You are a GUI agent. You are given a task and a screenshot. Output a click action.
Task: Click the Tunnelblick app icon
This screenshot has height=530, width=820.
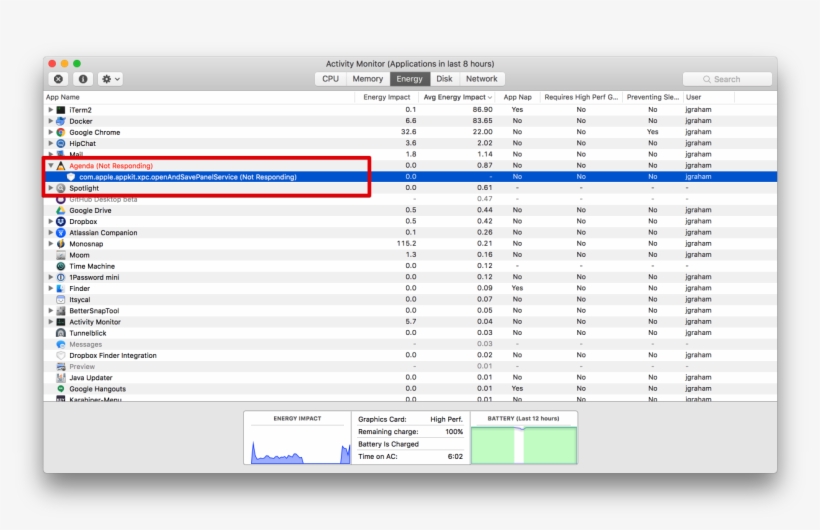(61, 333)
